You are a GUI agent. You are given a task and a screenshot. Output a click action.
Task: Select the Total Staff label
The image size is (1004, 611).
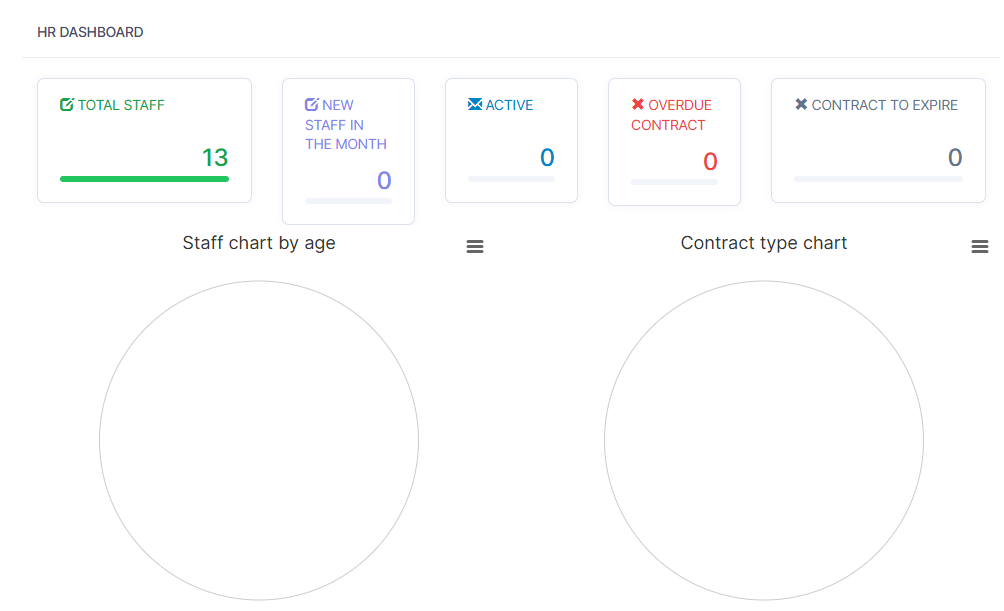[121, 105]
